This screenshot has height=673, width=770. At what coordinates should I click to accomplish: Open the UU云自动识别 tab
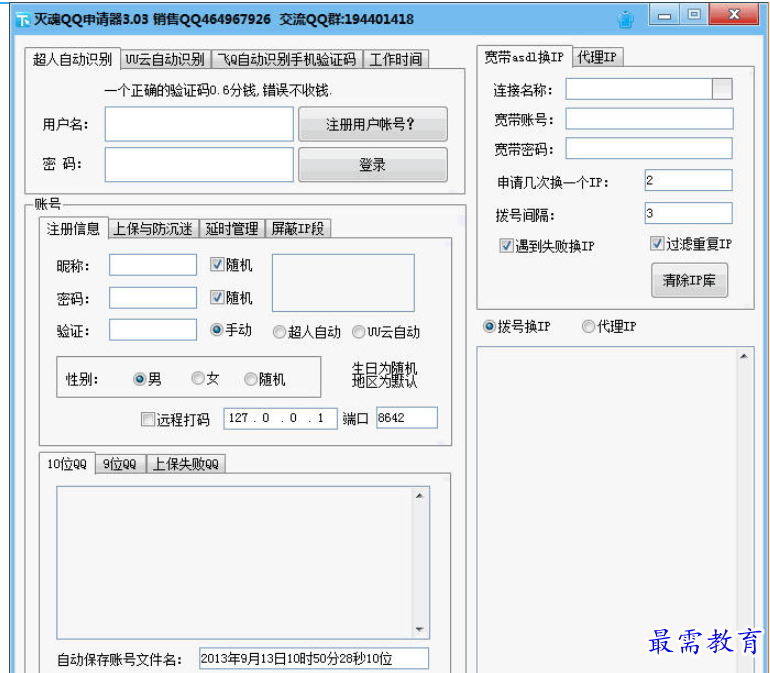tap(165, 59)
